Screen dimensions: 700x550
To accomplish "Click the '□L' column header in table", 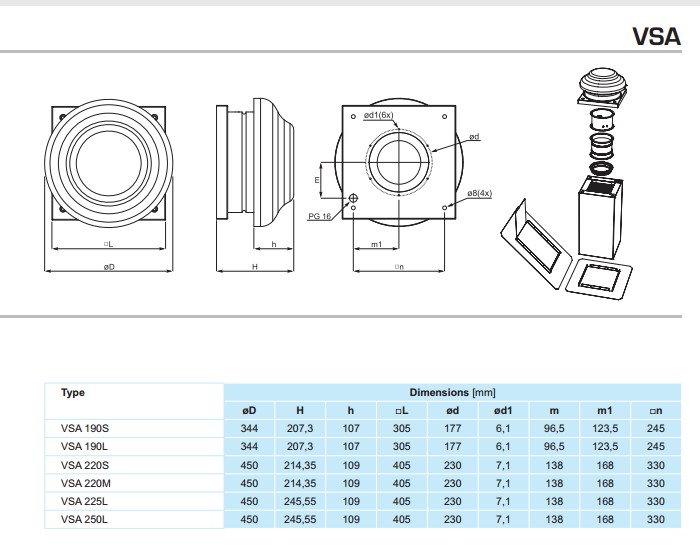I will [x=402, y=410].
